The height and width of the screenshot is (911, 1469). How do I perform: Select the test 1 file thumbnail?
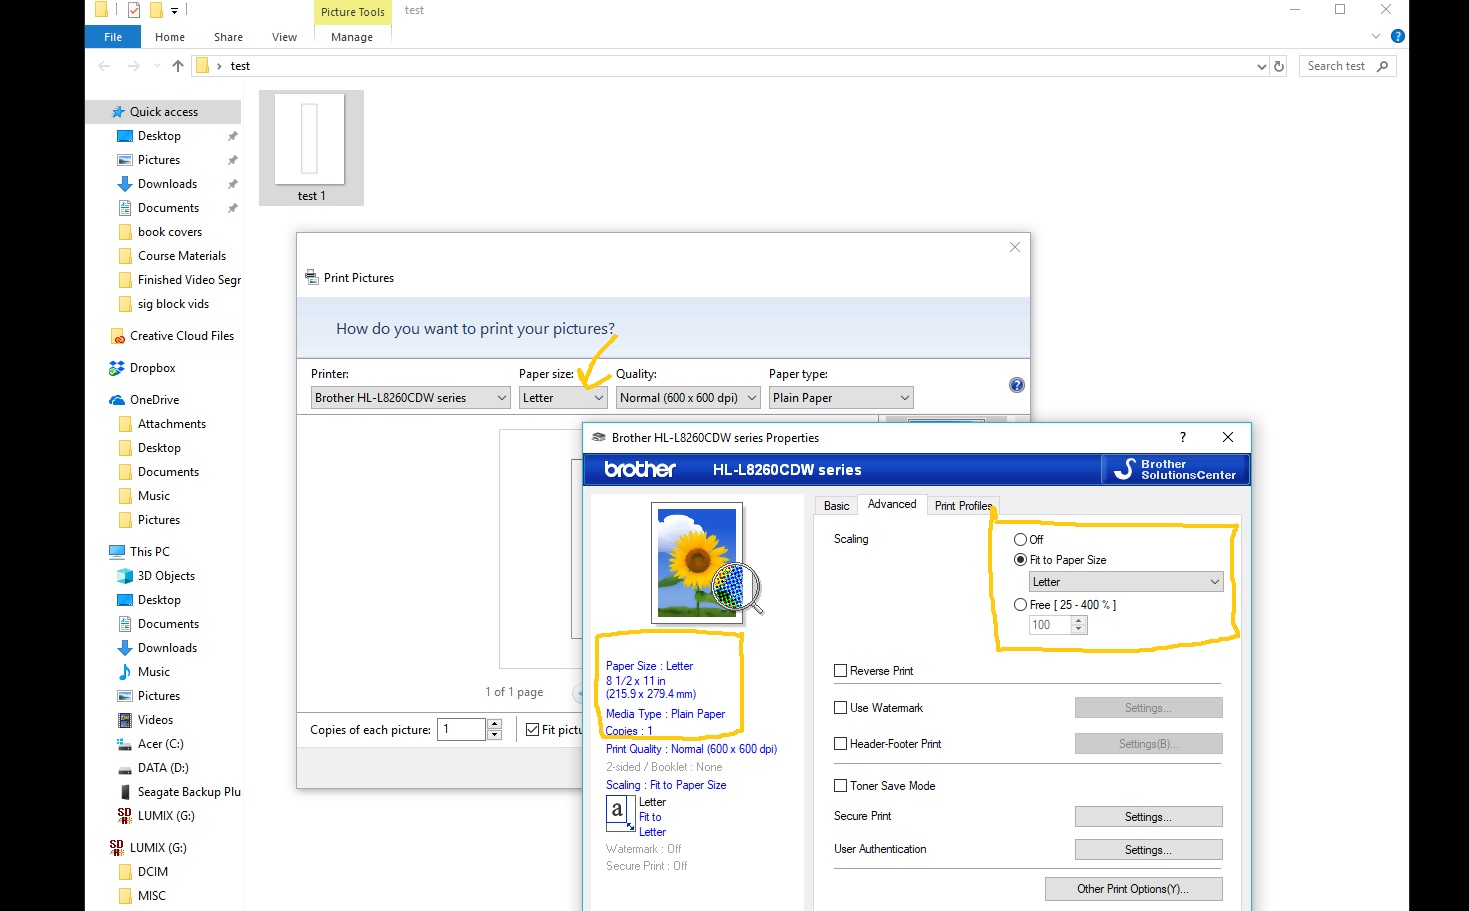point(311,148)
